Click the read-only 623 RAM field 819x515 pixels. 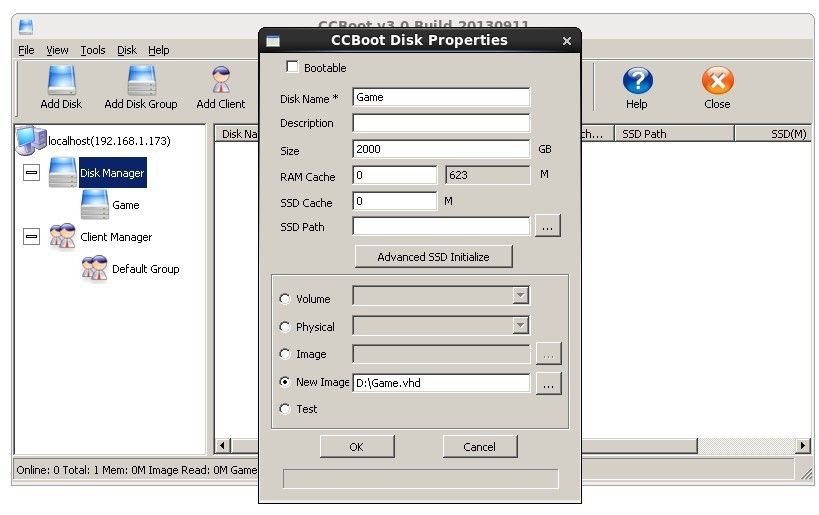coord(488,175)
